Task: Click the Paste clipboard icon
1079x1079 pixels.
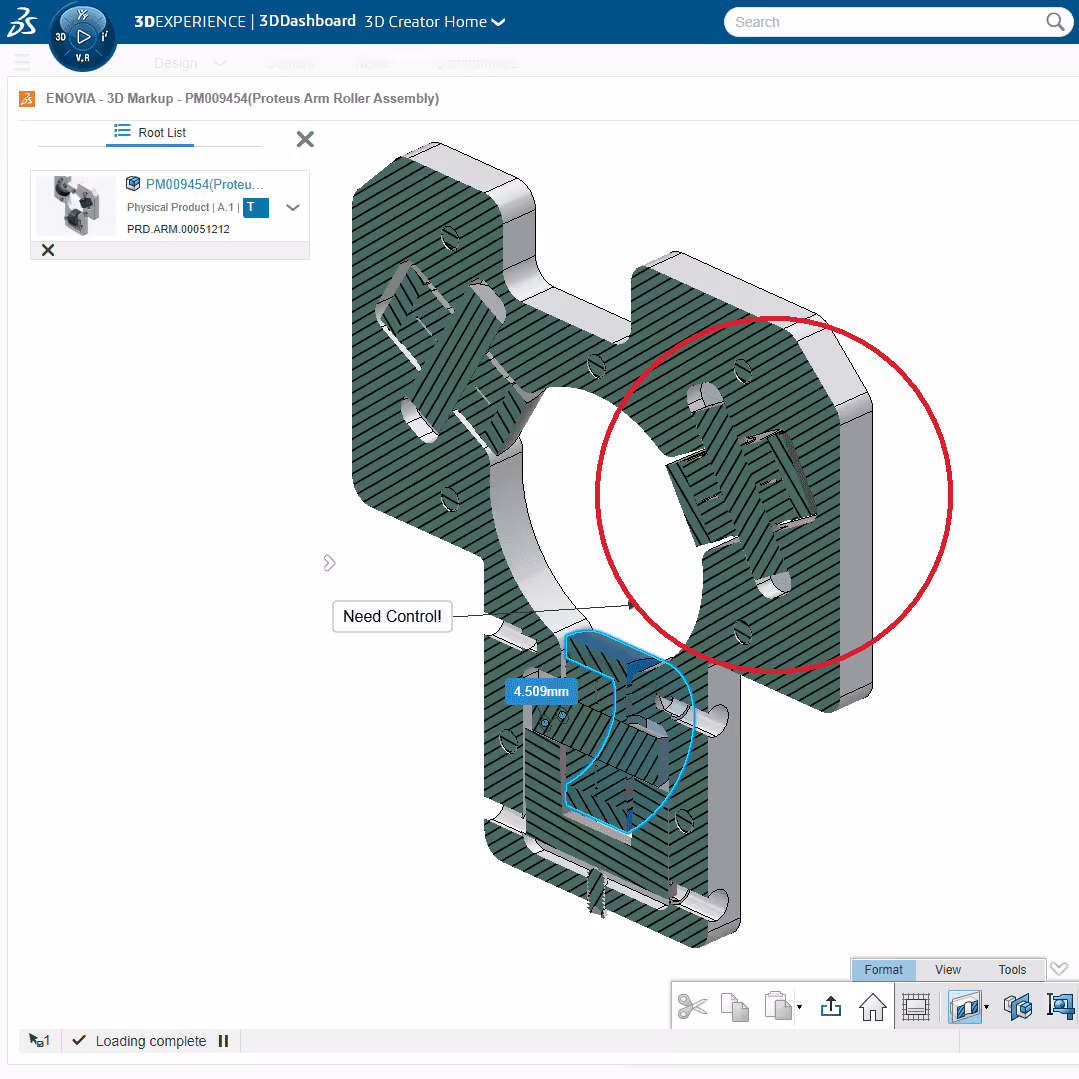Action: coord(778,1006)
